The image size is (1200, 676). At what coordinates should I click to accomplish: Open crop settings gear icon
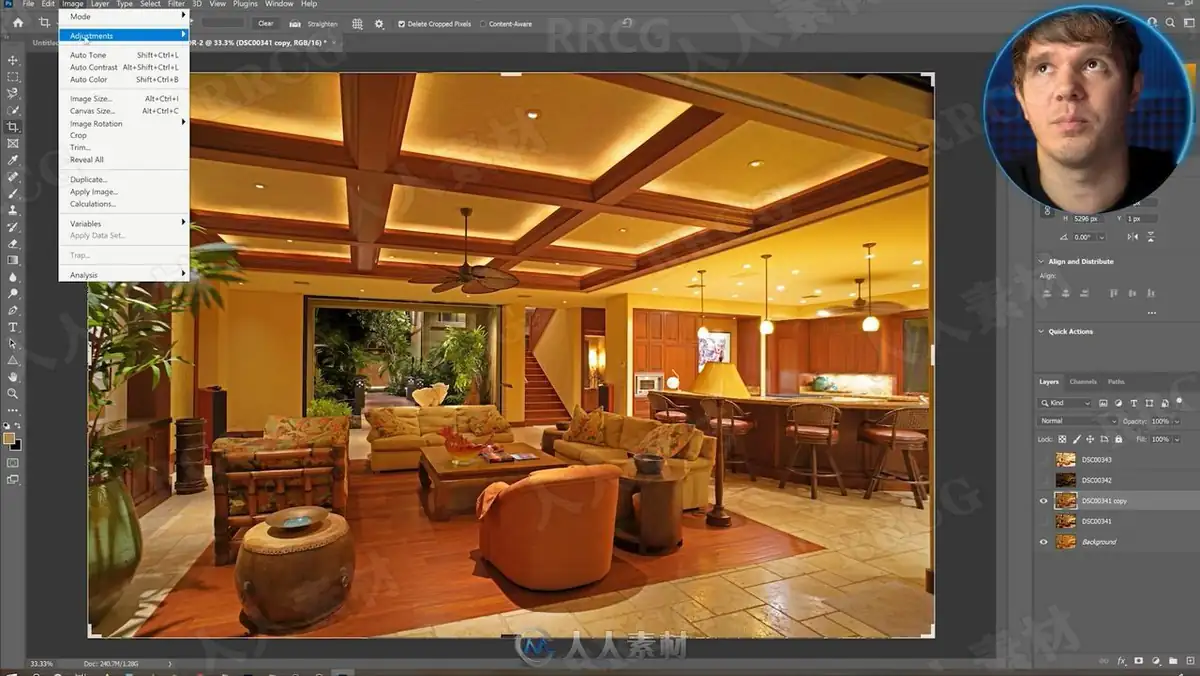click(x=379, y=23)
